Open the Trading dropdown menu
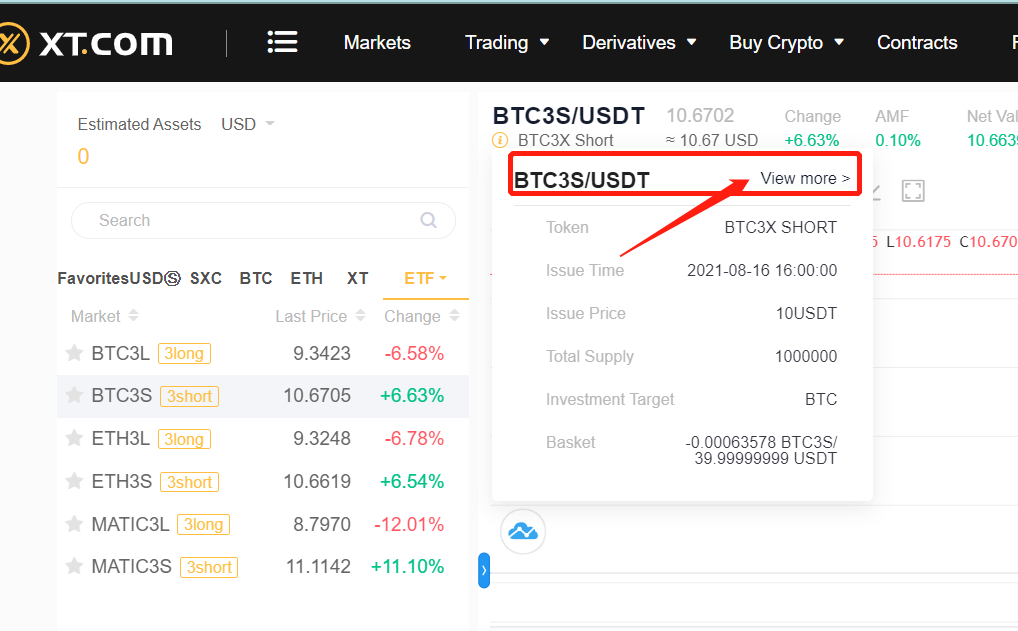1018x631 pixels. [x=507, y=43]
